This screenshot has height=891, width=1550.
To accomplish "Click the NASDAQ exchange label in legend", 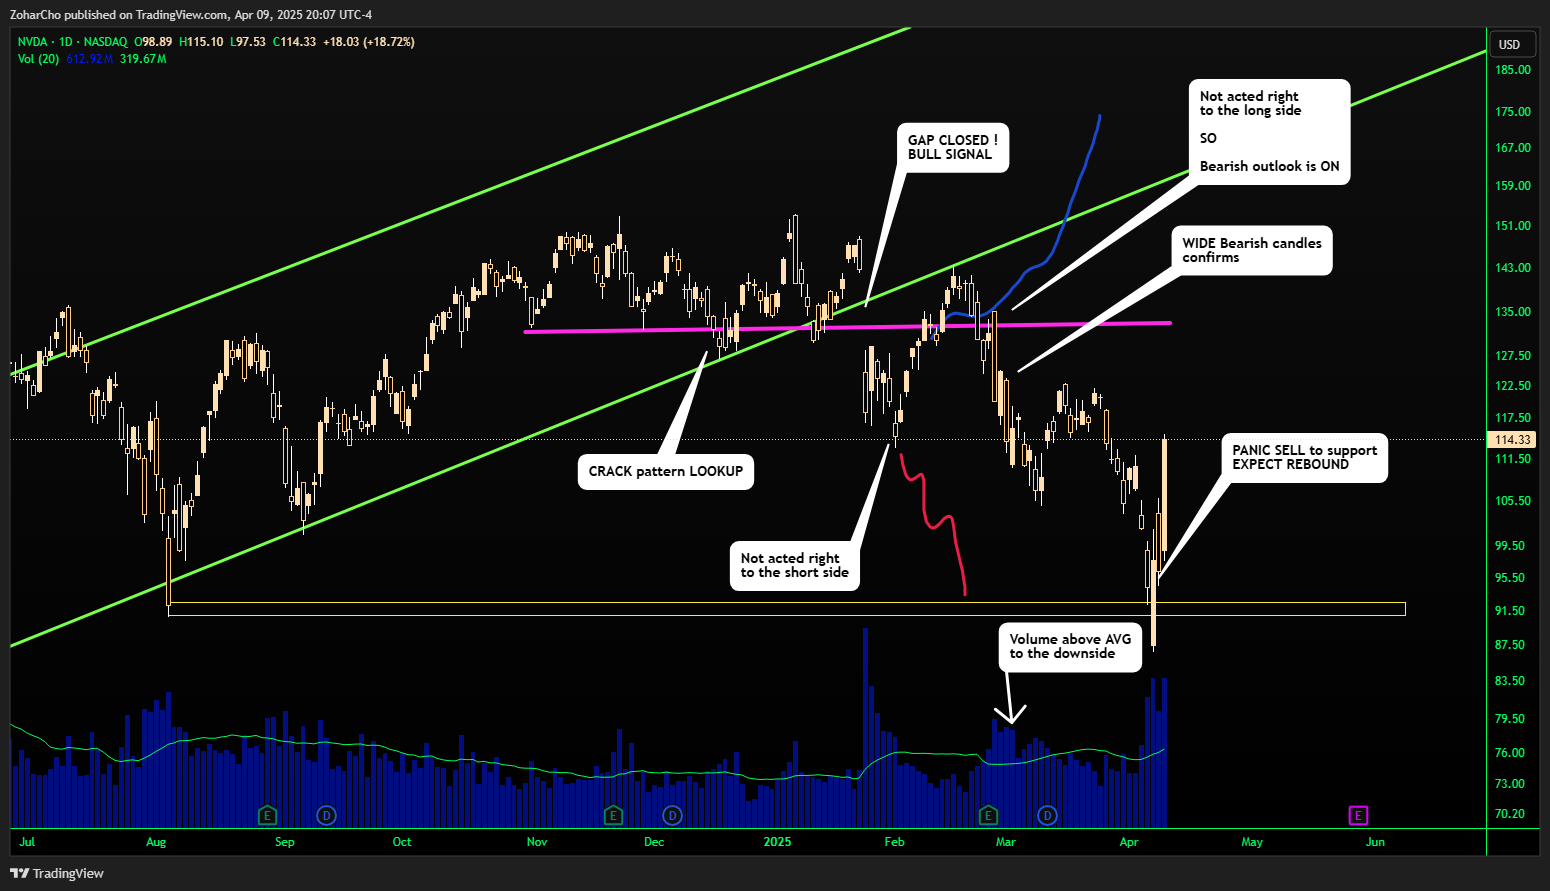I will point(105,42).
